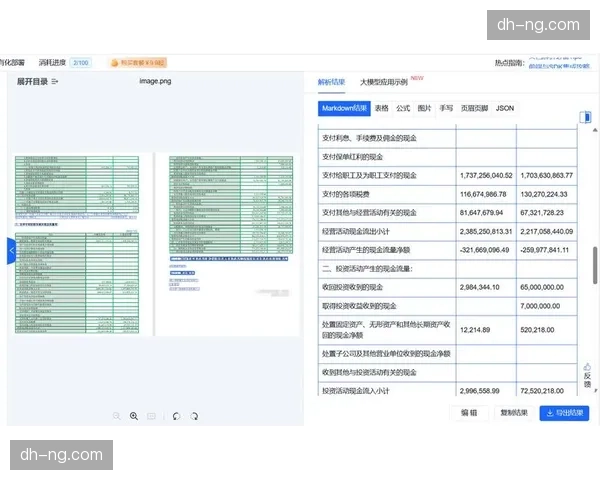600x480 pixels.
Task: Click the 处置子公司及其他营业单位收到的现金净额 cell
Action: (386, 354)
